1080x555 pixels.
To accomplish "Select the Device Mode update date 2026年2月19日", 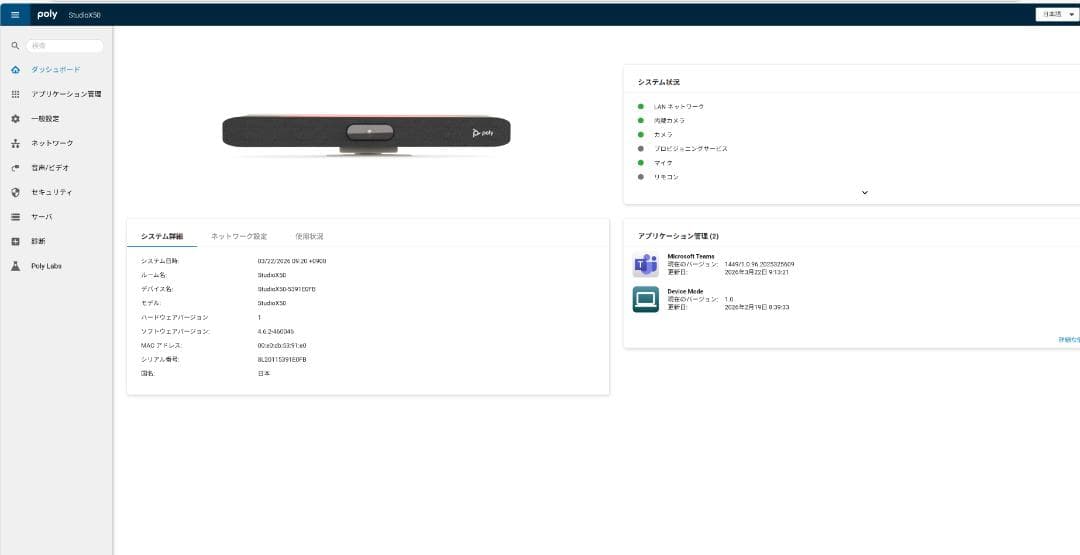I will click(x=757, y=307).
